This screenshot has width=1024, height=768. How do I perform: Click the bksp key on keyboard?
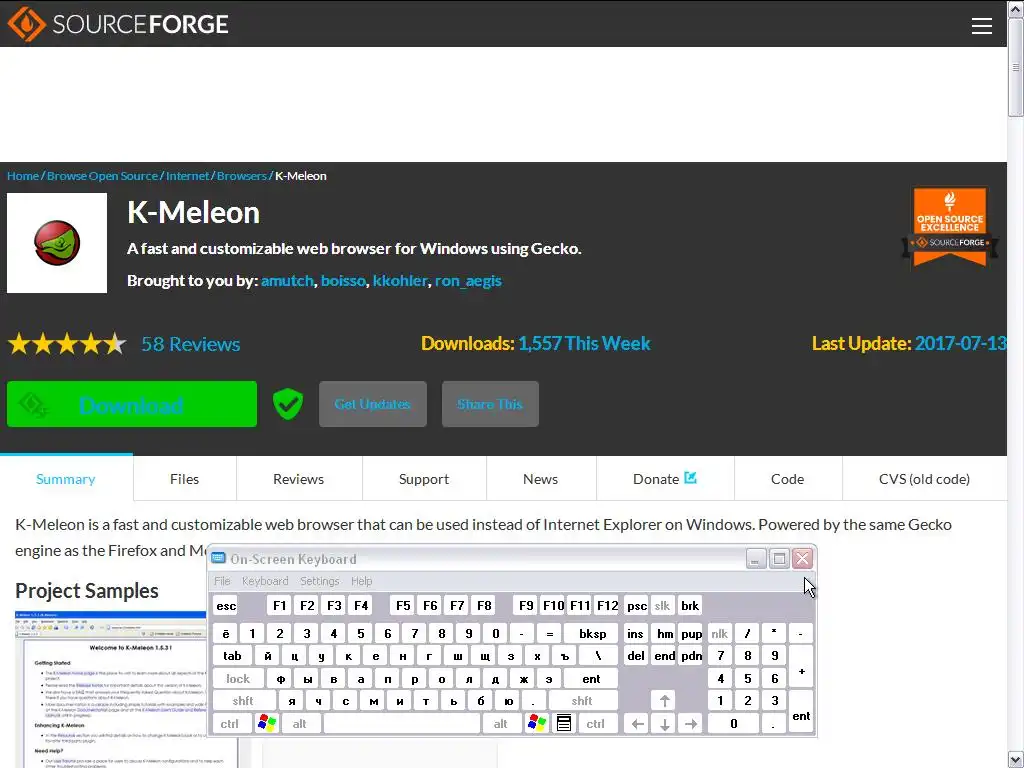tap(592, 633)
